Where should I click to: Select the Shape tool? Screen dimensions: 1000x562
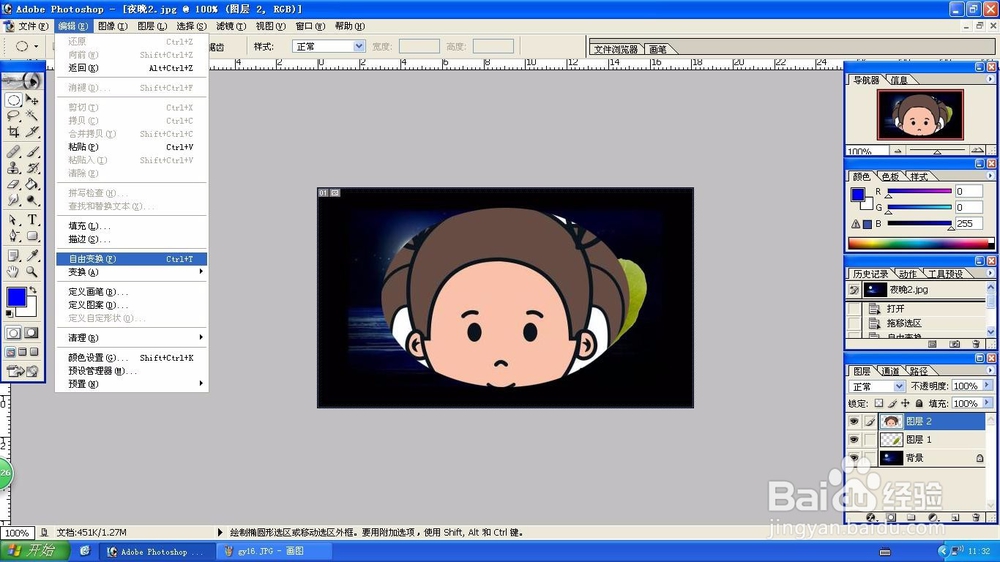pos(32,236)
